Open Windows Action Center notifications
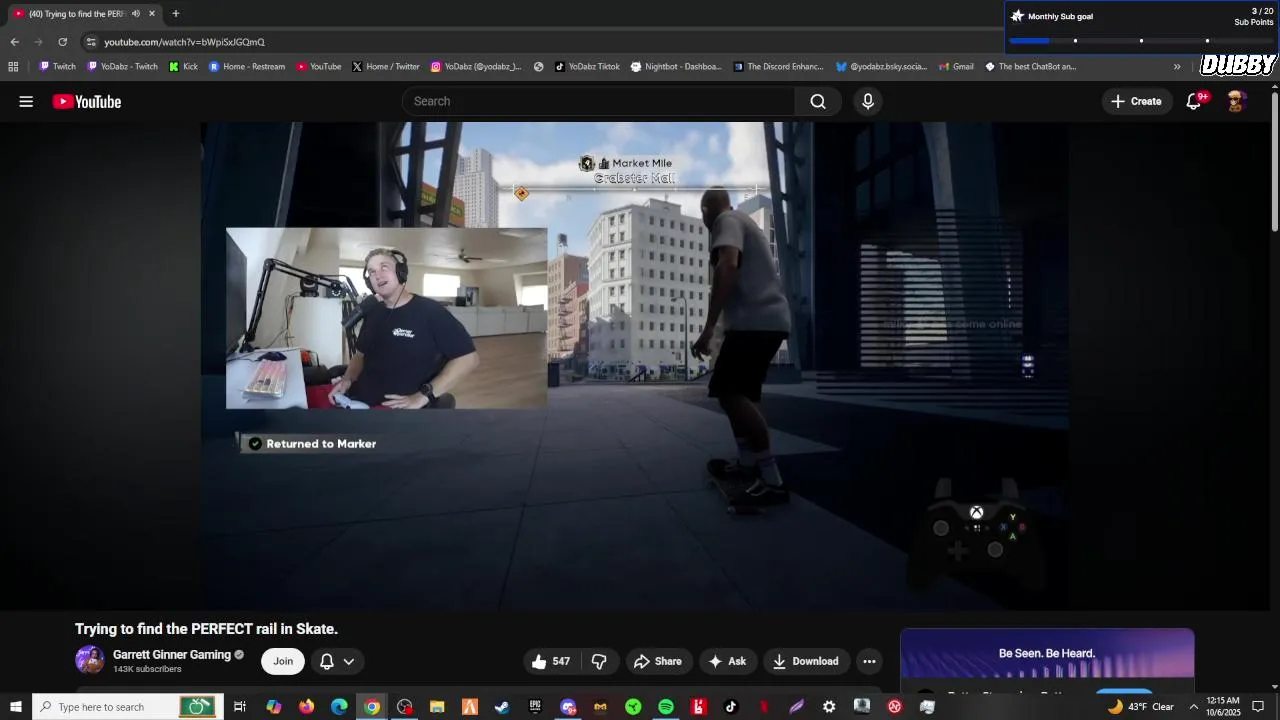 pyautogui.click(x=1258, y=707)
